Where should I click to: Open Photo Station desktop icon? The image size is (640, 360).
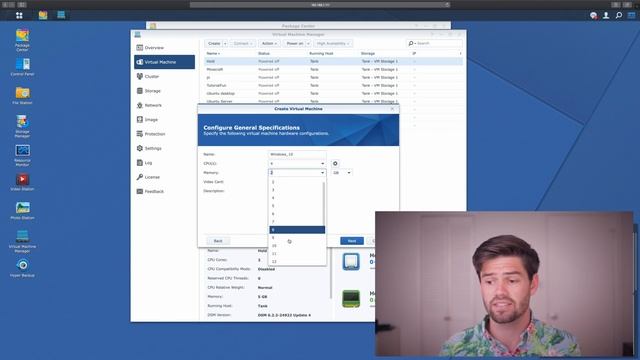[x=22, y=211]
